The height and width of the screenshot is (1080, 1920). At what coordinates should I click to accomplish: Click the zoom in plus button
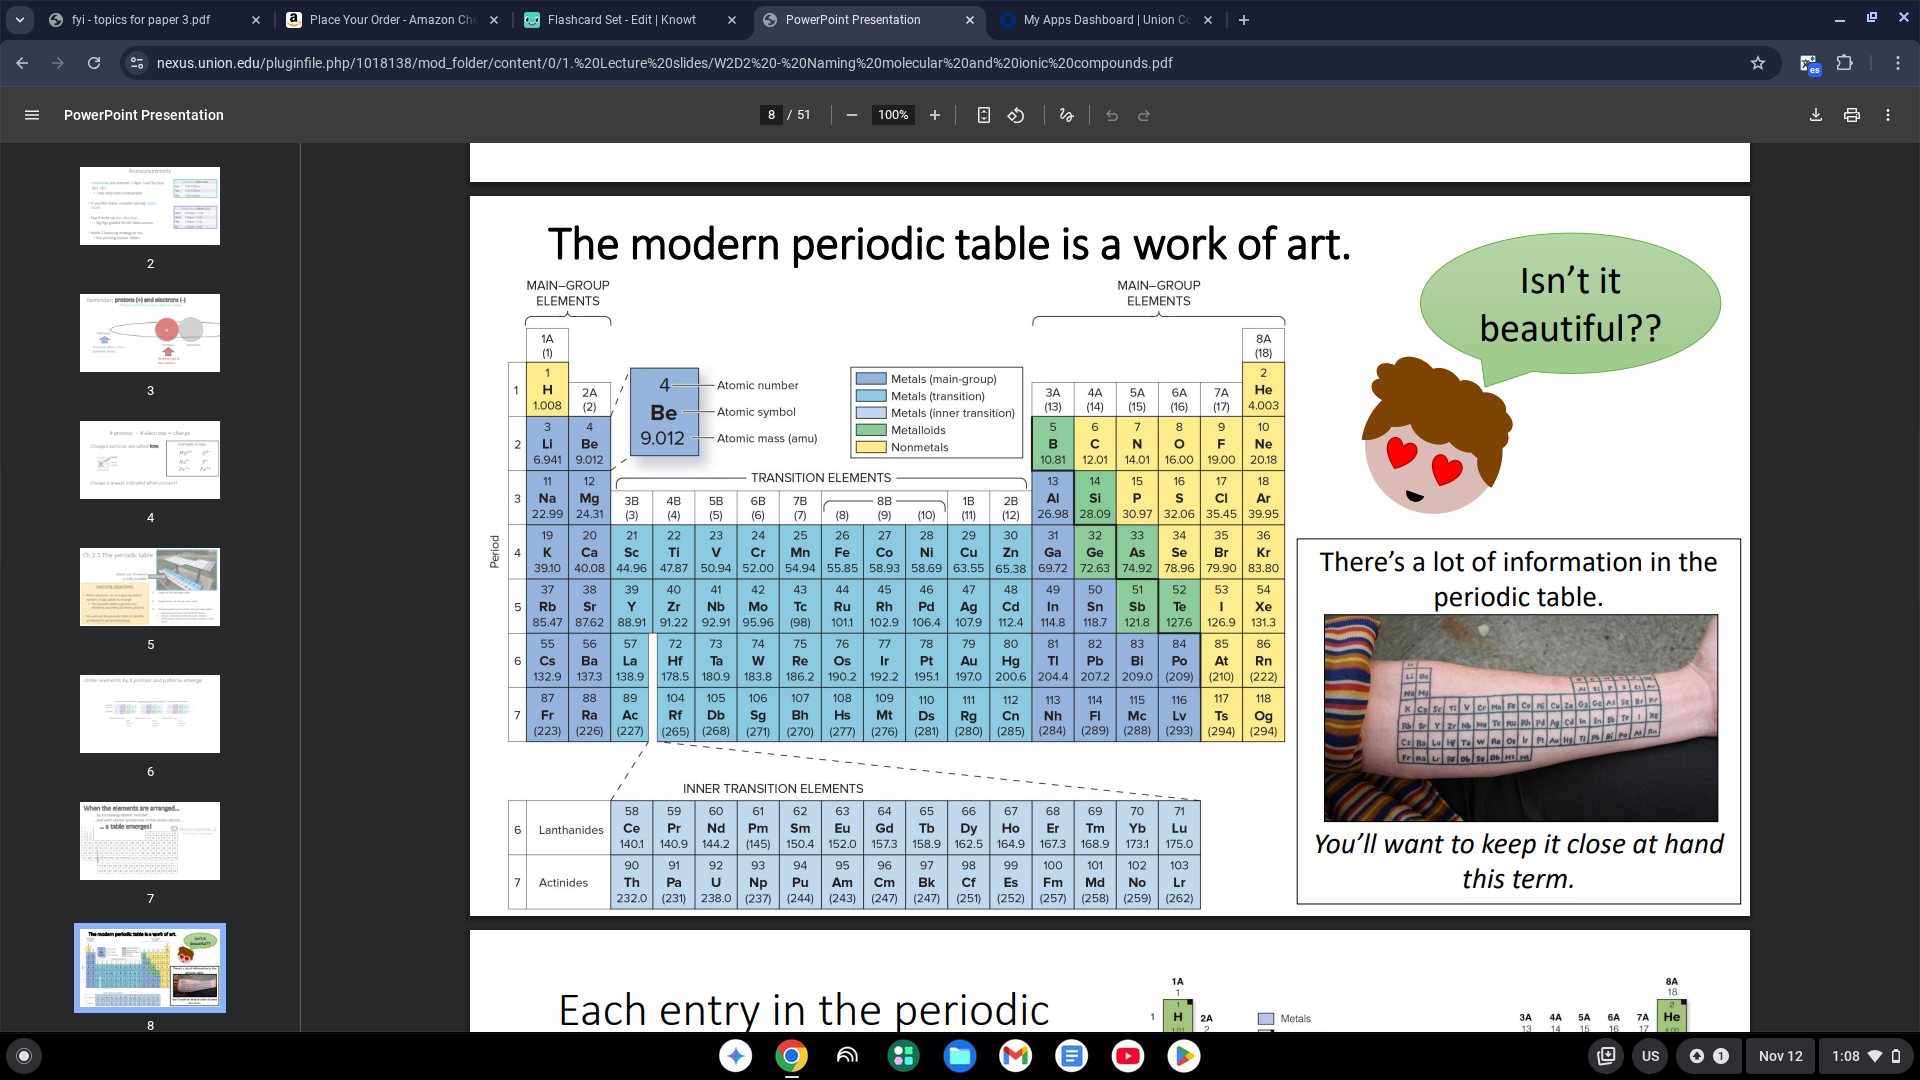pos(934,115)
